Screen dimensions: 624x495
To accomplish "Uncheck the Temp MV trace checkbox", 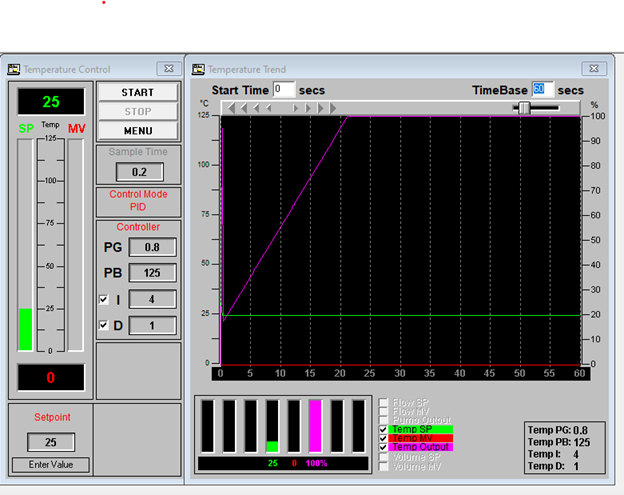I will click(383, 438).
